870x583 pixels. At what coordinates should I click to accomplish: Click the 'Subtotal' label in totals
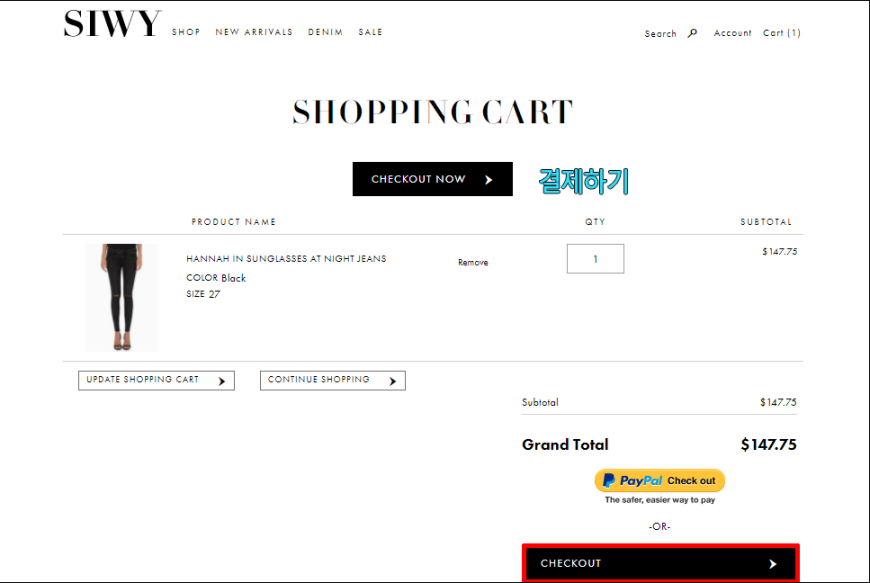[x=540, y=403]
